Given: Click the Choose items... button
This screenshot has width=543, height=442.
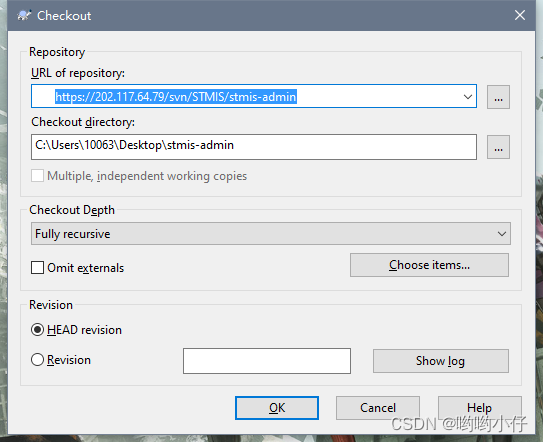Looking at the screenshot, I should pos(429,265).
